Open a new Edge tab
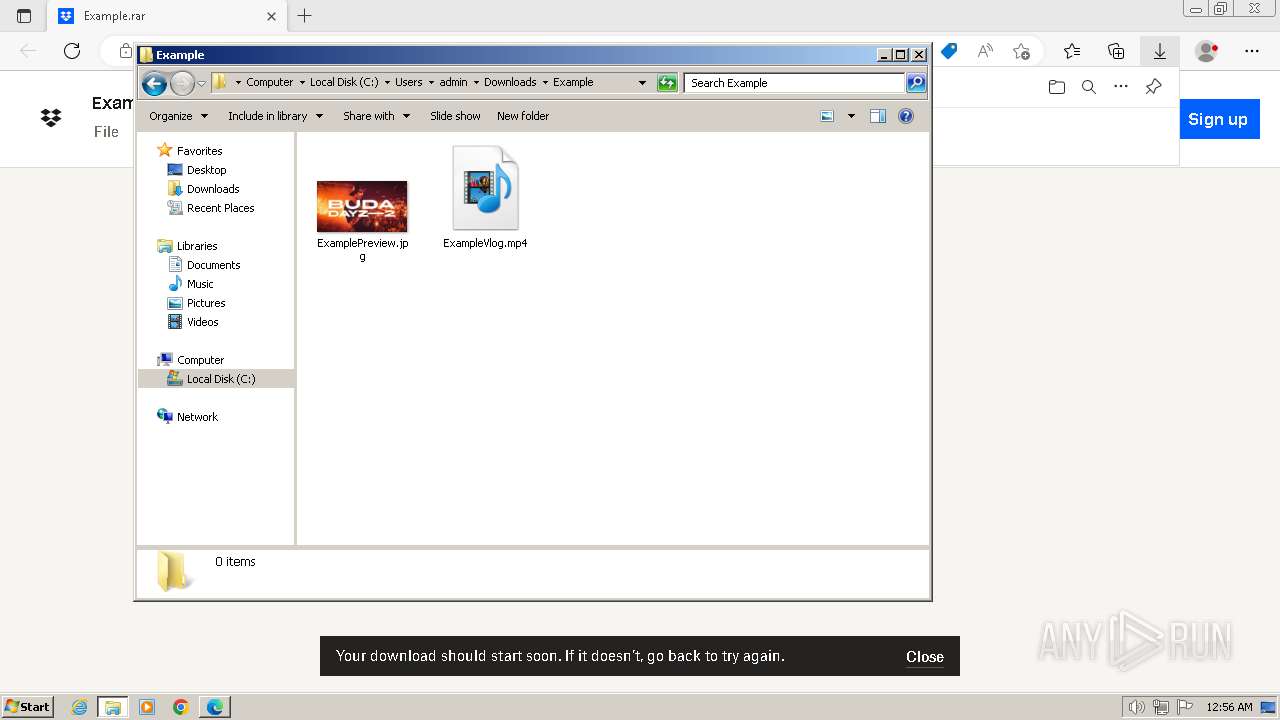The image size is (1280, 720). (x=305, y=16)
